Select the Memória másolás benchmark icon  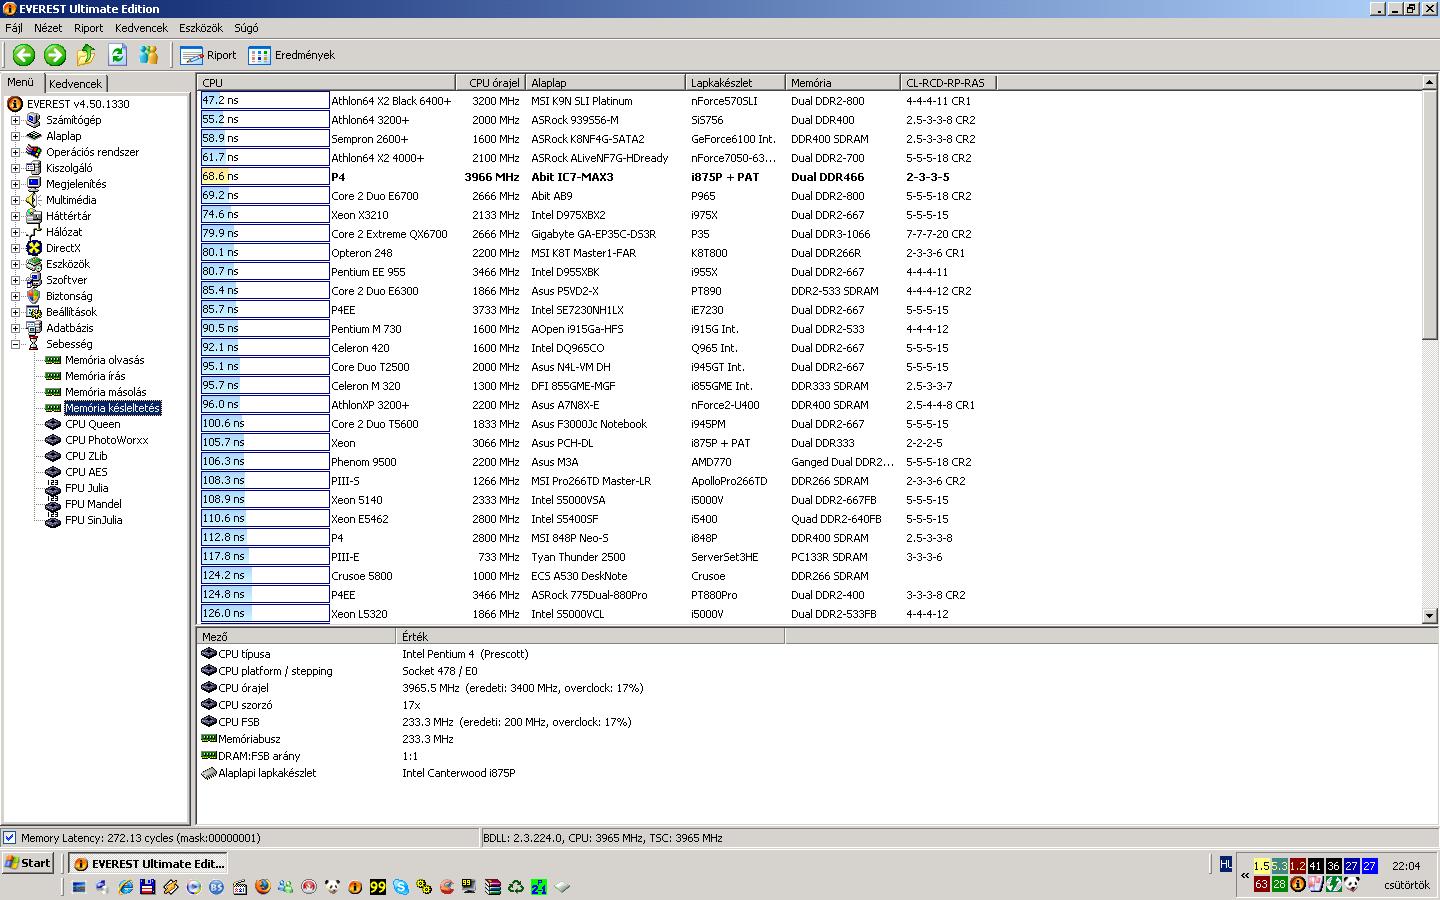point(53,392)
